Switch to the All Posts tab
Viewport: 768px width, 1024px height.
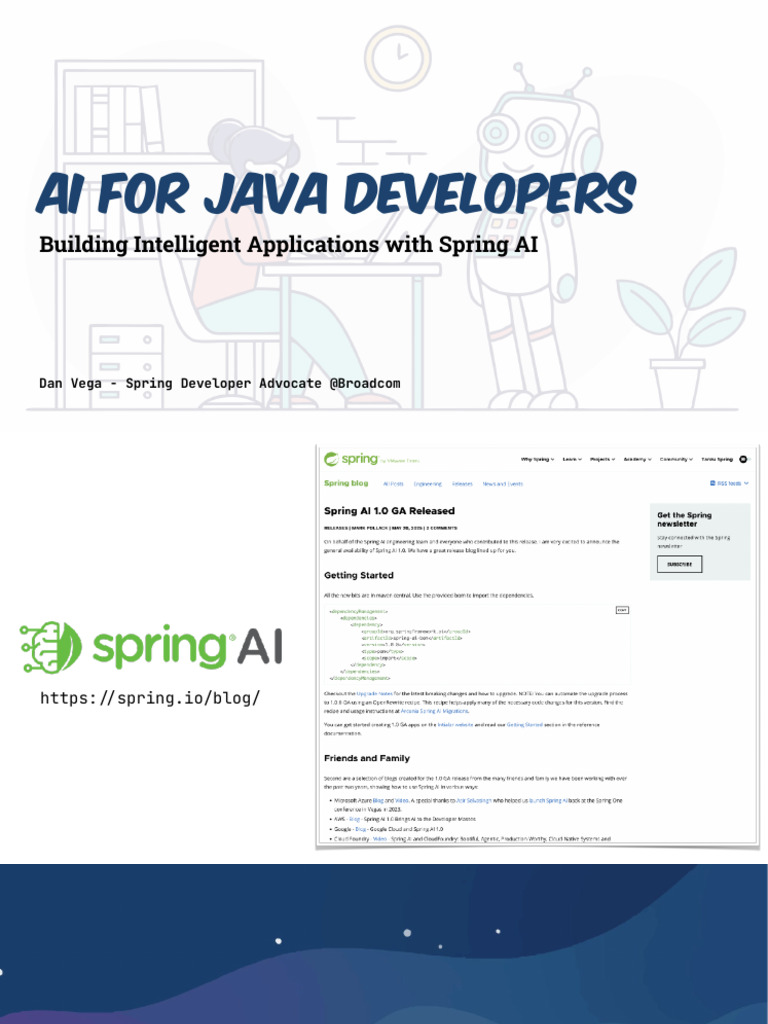pyautogui.click(x=392, y=484)
